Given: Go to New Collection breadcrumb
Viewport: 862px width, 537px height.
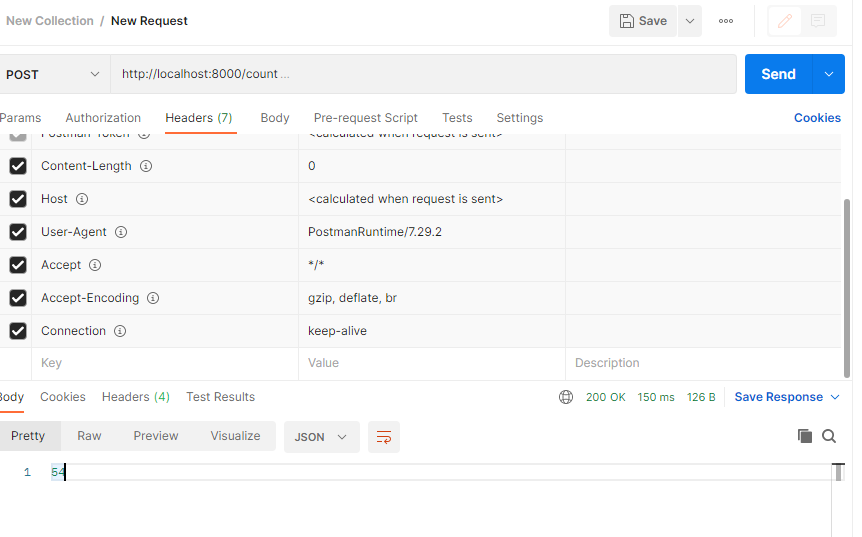Looking at the screenshot, I should pos(50,21).
